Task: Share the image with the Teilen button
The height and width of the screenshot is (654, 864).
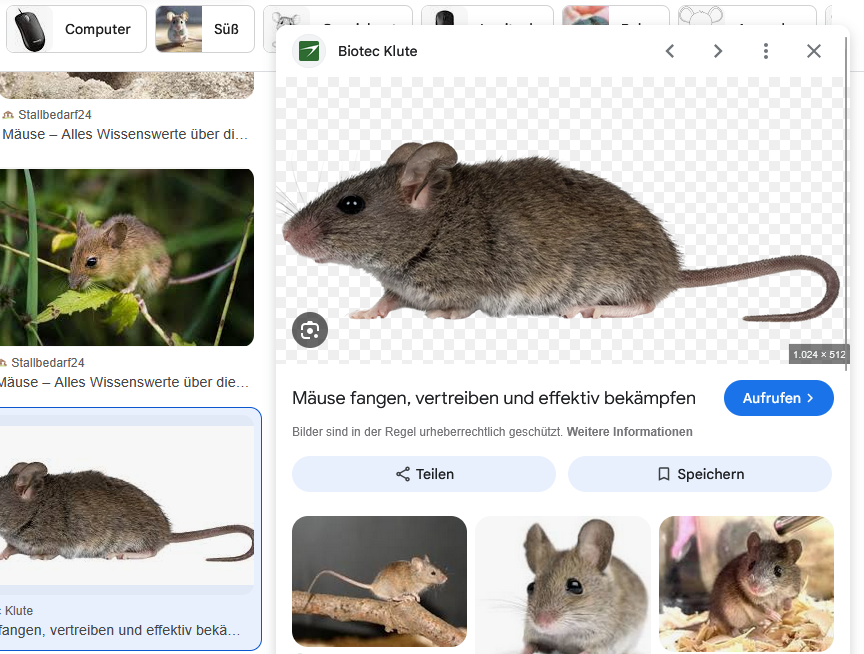Action: click(423, 474)
